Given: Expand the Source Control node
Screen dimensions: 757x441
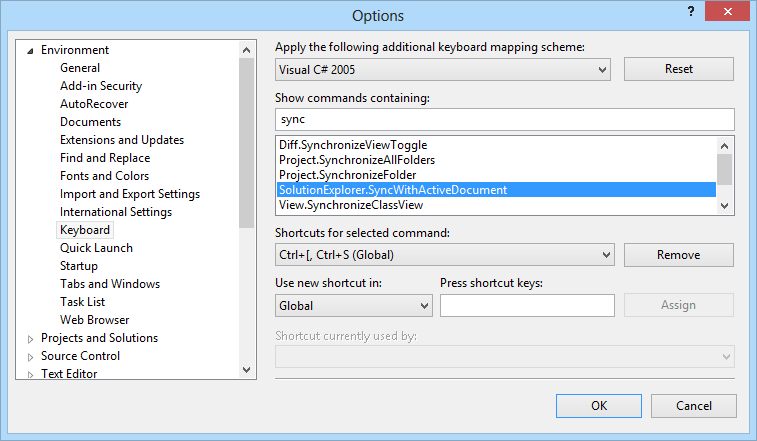Looking at the screenshot, I should coord(30,357).
